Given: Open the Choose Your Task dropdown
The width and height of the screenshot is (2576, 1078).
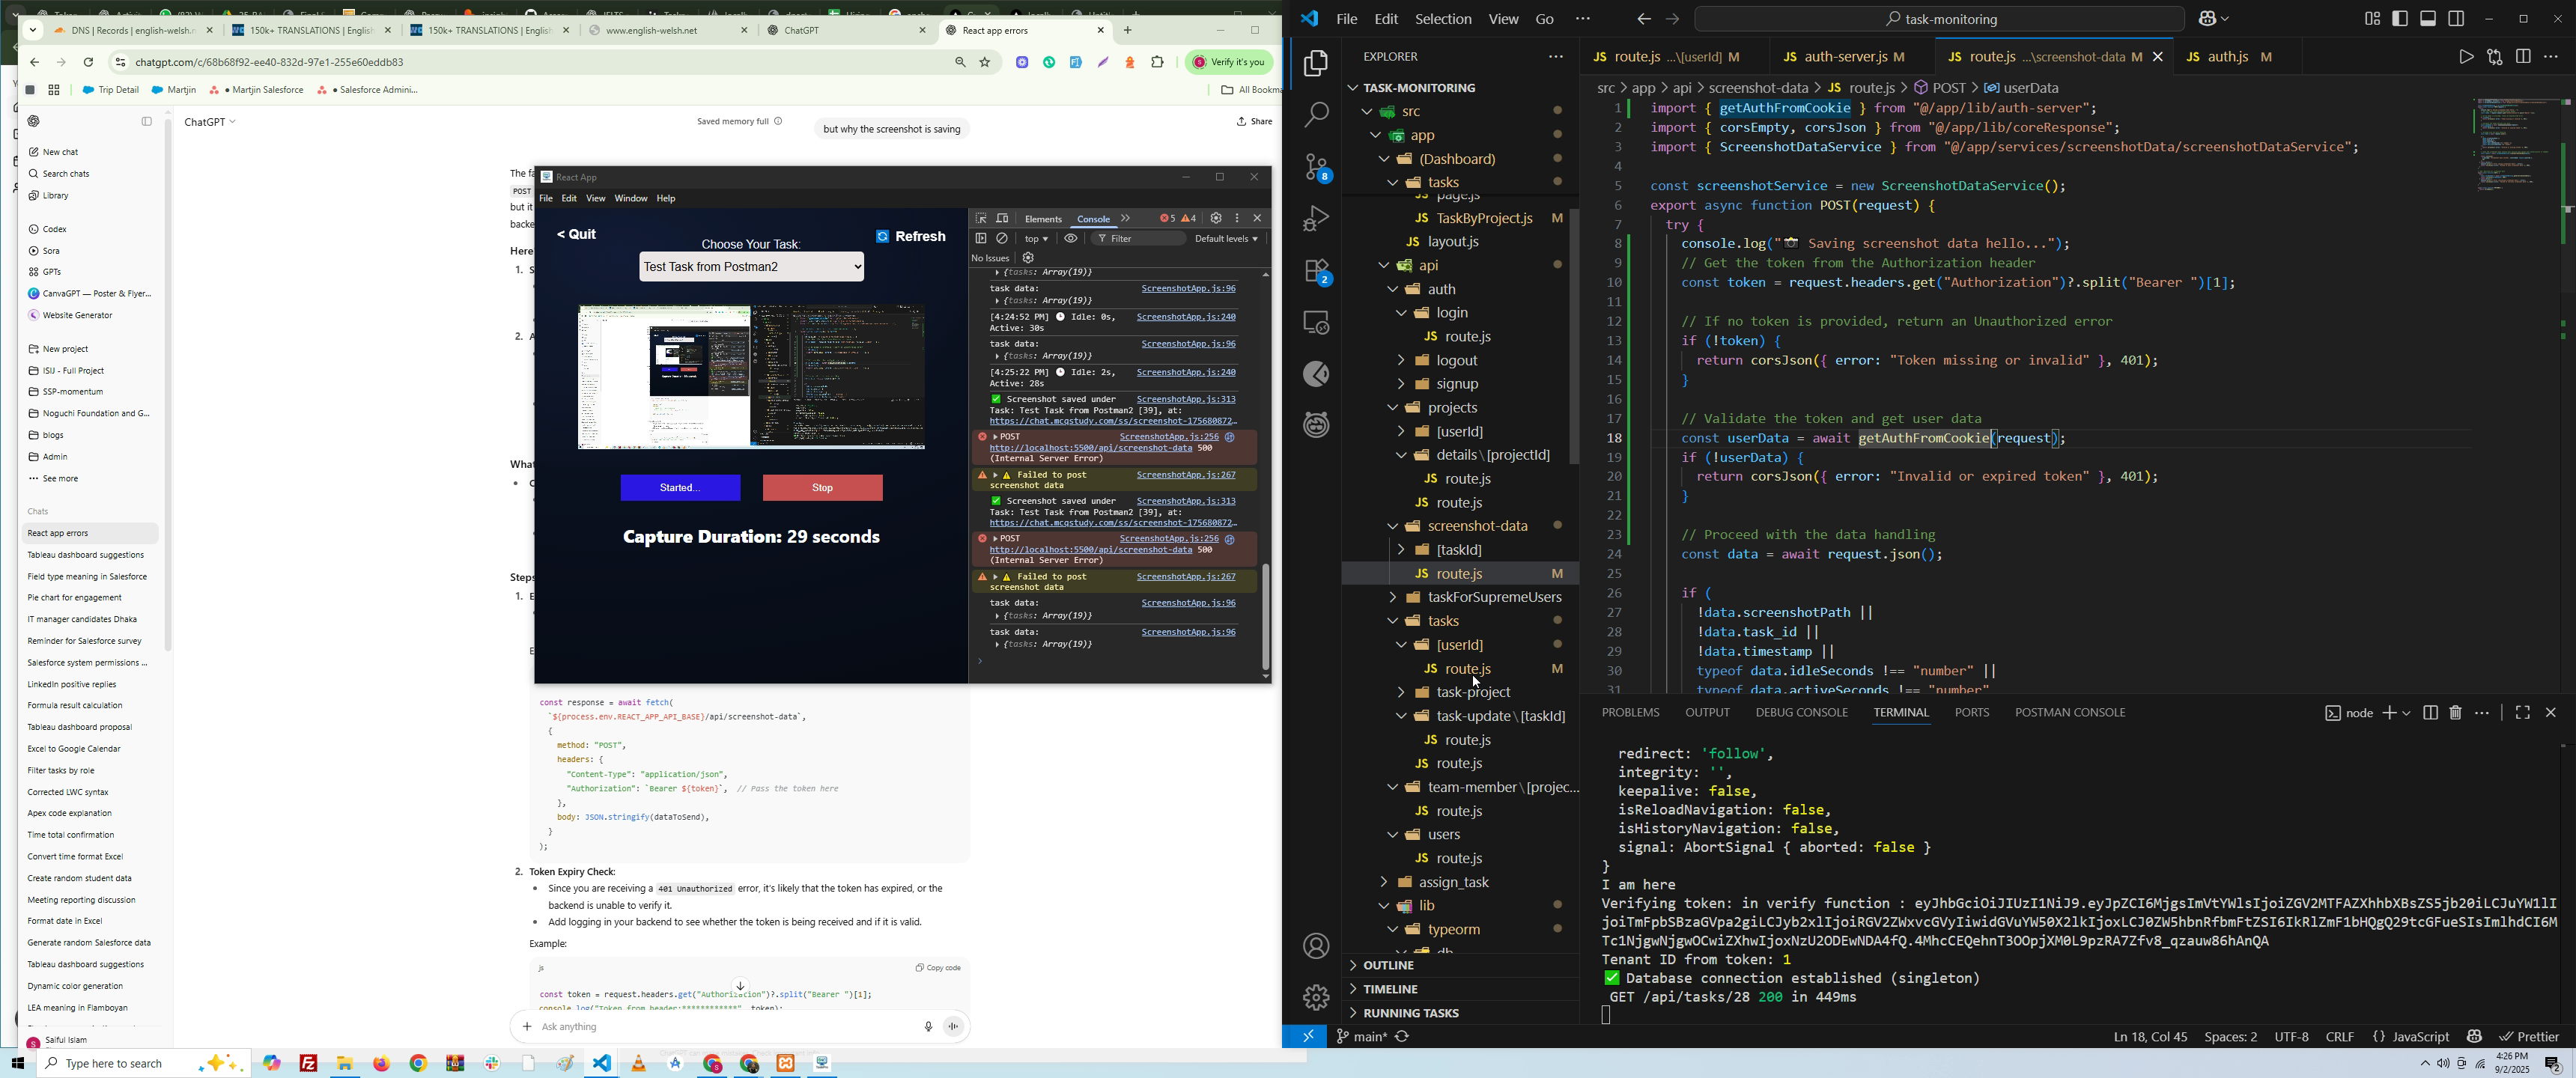Looking at the screenshot, I should tap(751, 267).
